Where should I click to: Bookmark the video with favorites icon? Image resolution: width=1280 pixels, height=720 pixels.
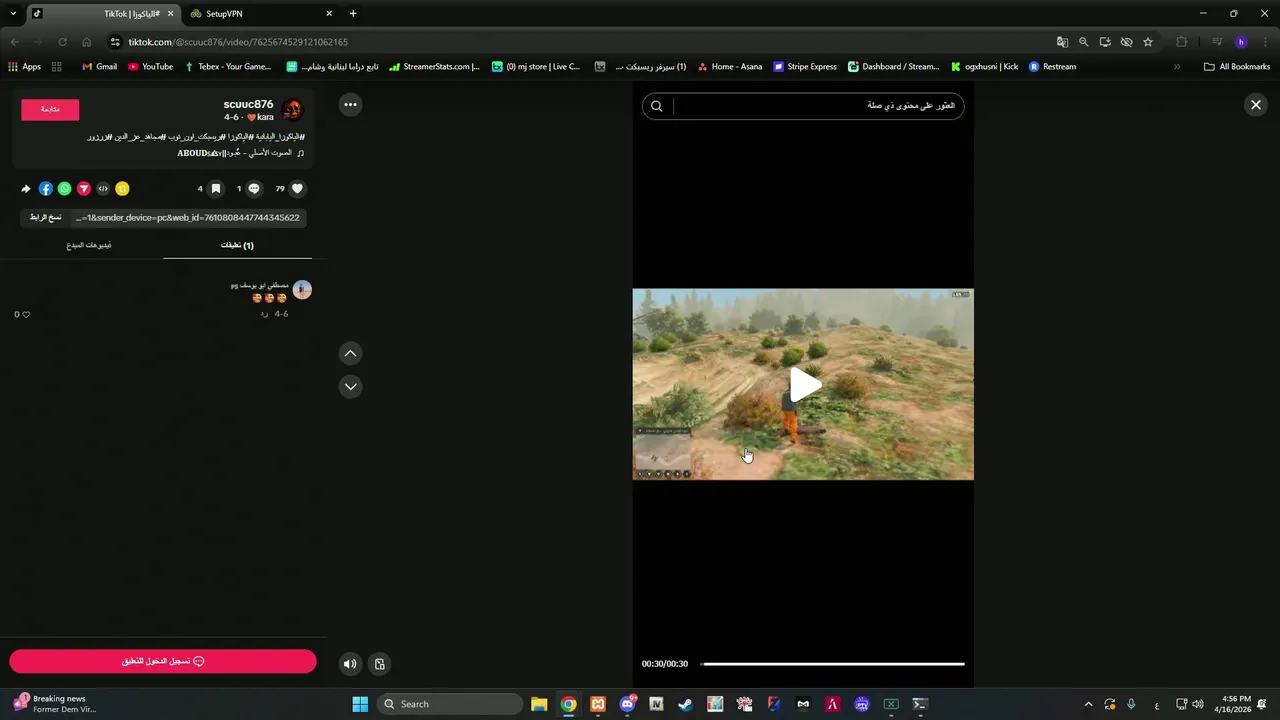[x=215, y=188]
